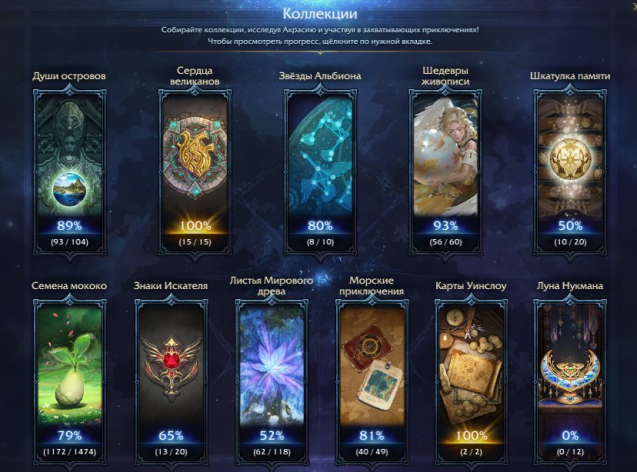
Task: Open the Души островов collection card
Action: [69, 171]
